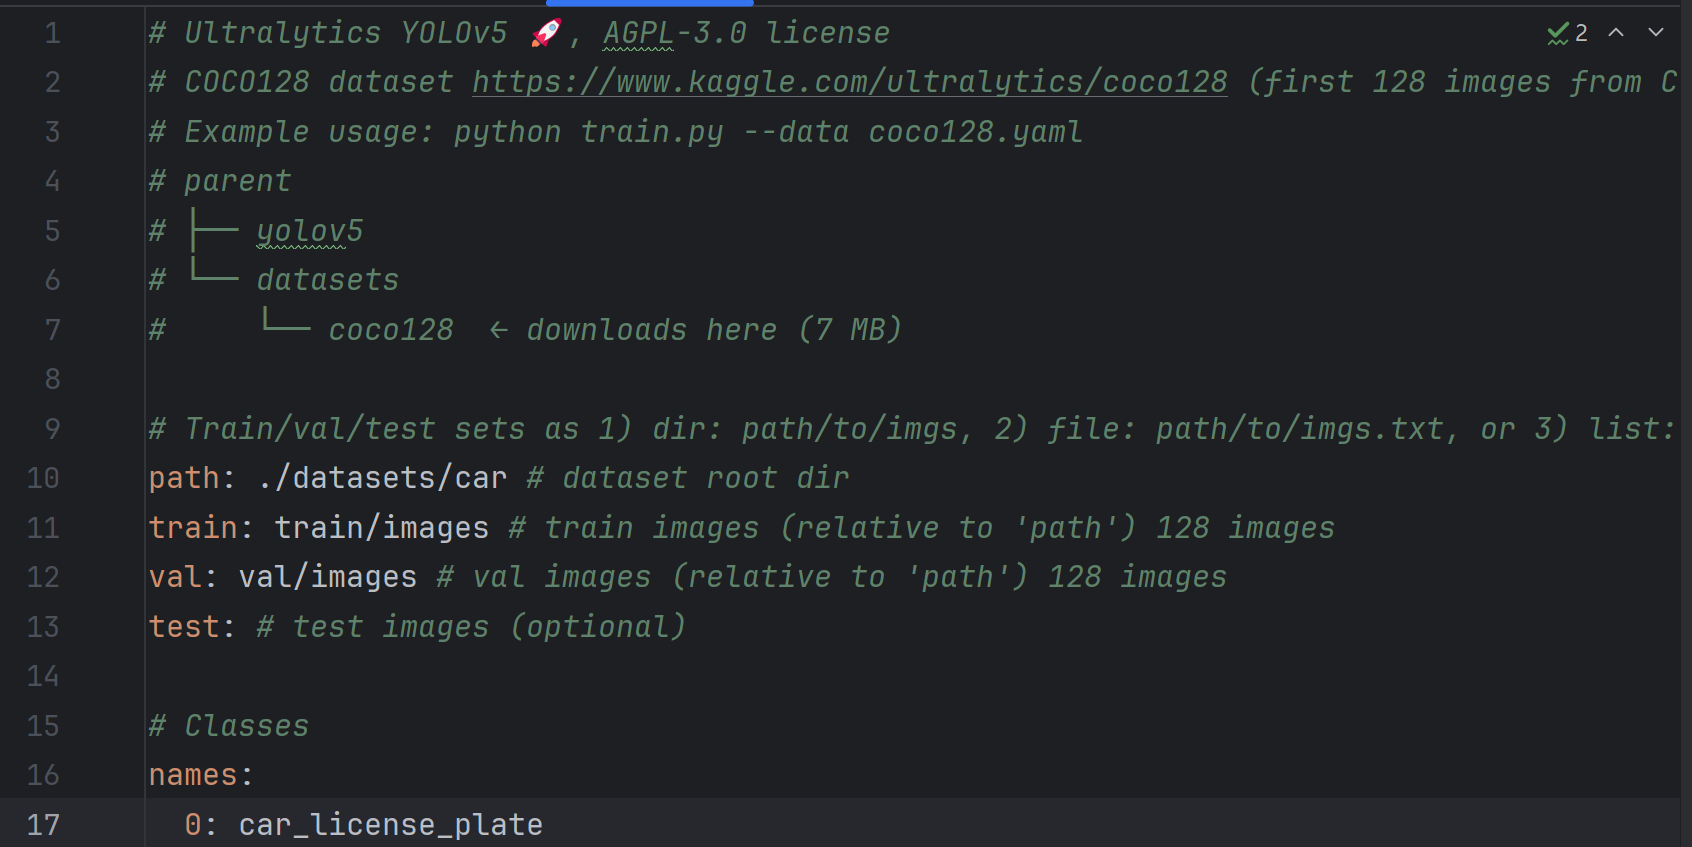Click 'datasets' in tree comment
This screenshot has height=847, width=1692.
pos(328,280)
